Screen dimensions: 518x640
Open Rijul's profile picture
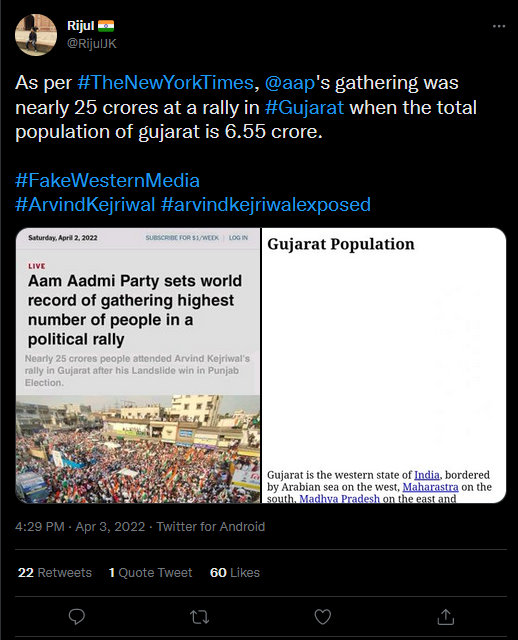(36, 35)
